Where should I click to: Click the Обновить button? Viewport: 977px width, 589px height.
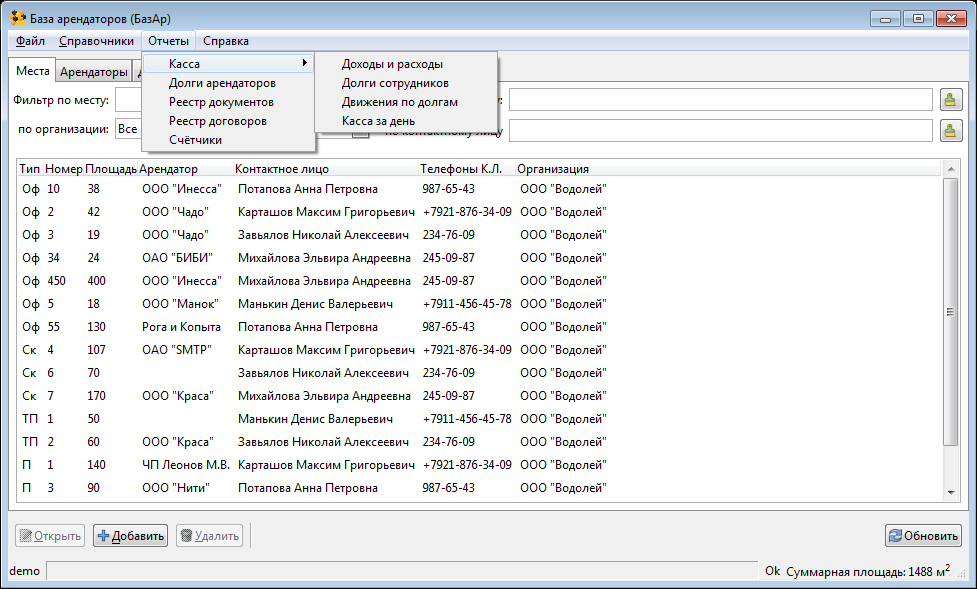coord(923,536)
